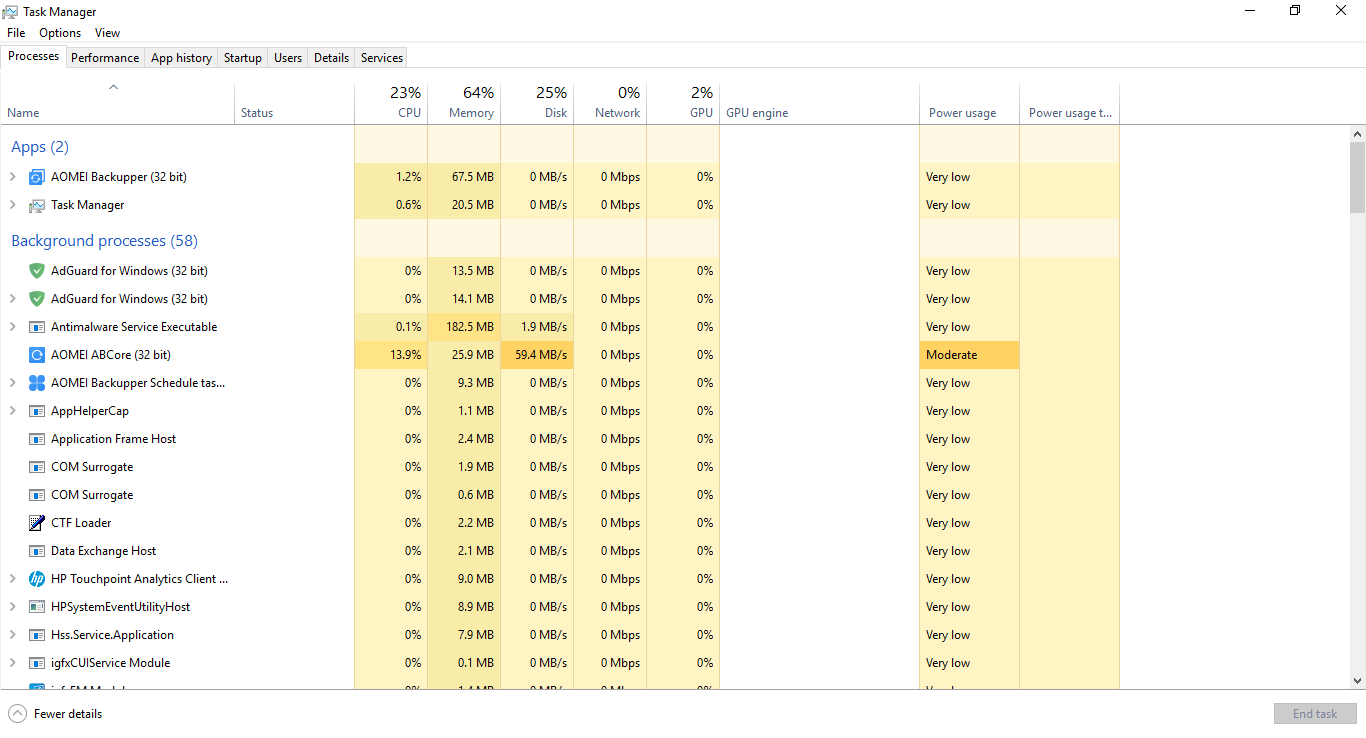Open the Startup tab
1366x738 pixels.
242,58
